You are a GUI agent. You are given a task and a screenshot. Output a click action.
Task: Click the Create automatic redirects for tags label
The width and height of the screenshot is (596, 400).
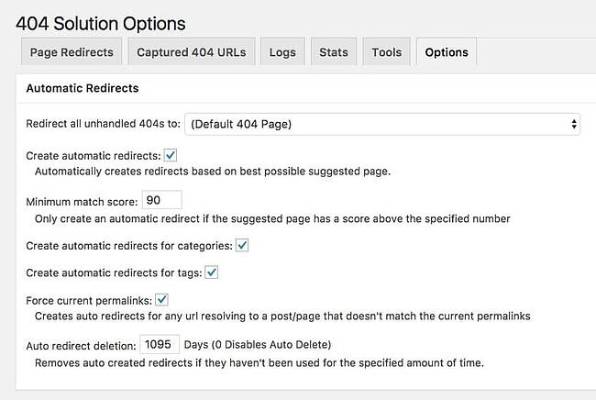(114, 273)
